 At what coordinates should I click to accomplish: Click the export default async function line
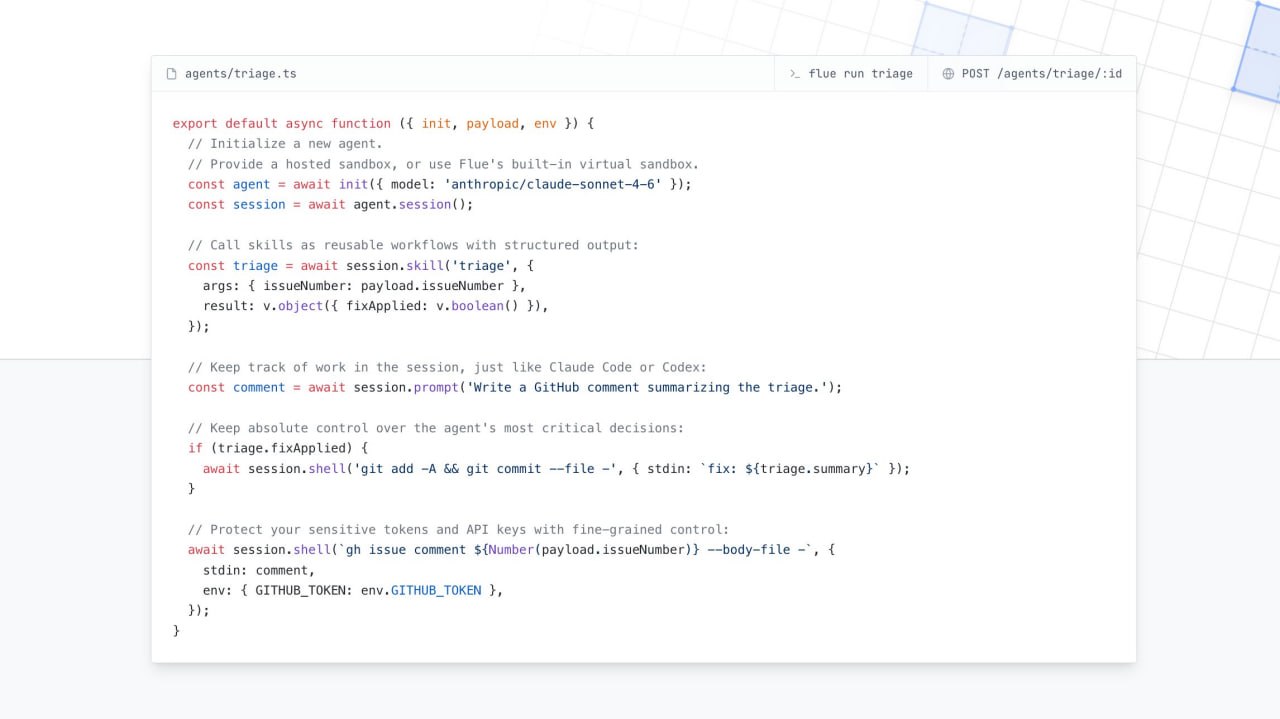(x=383, y=124)
